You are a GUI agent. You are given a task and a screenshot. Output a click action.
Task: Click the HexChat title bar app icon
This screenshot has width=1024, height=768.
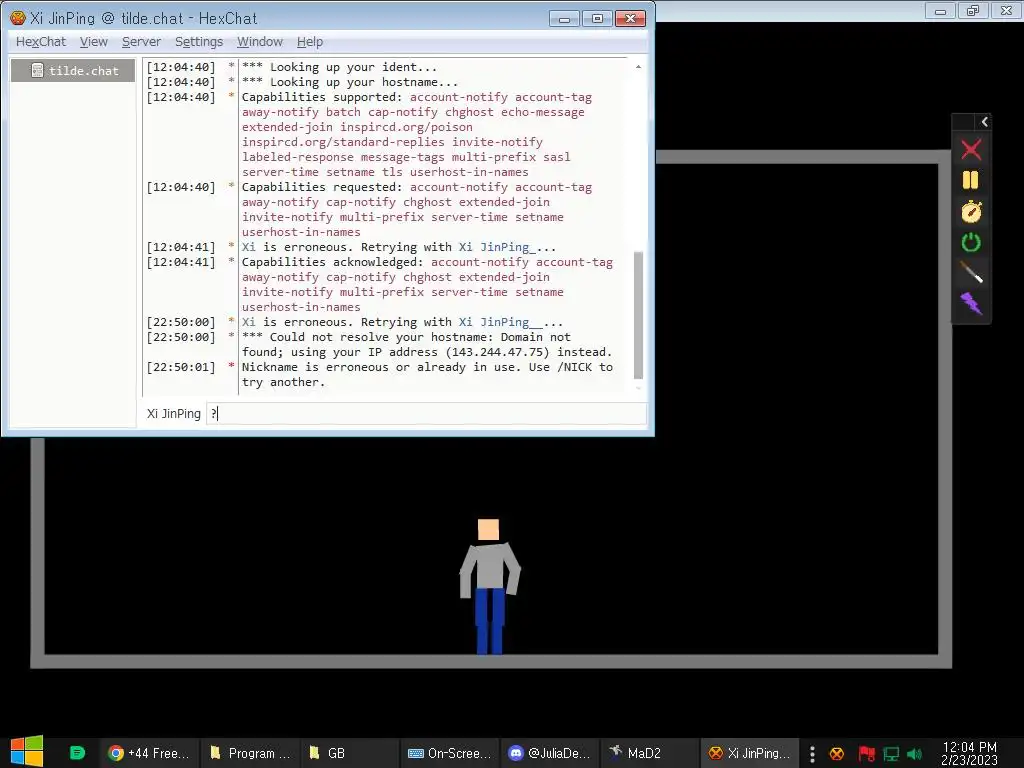(18, 18)
